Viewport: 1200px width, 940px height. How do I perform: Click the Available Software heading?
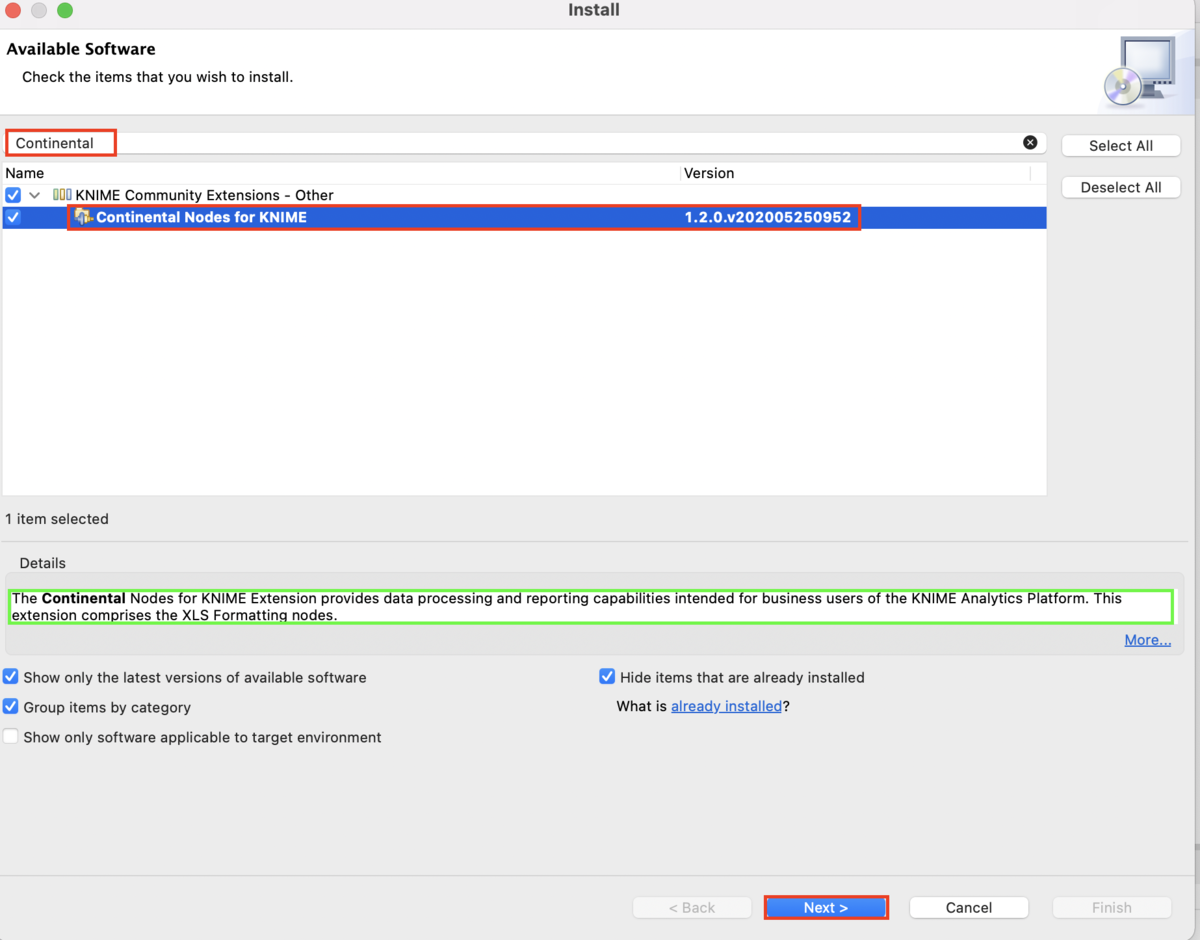click(81, 49)
